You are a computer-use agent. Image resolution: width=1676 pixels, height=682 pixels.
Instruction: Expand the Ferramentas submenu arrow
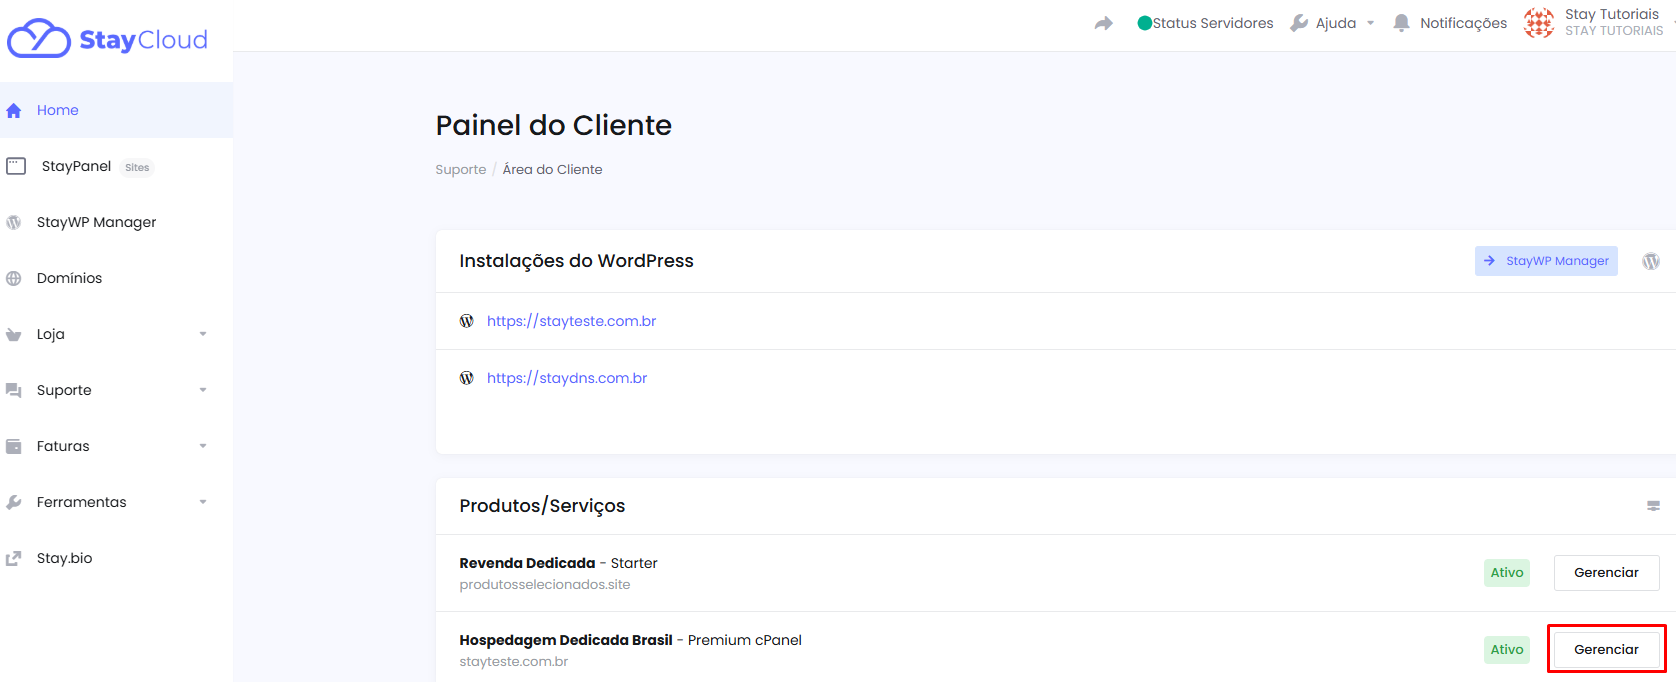tap(203, 502)
